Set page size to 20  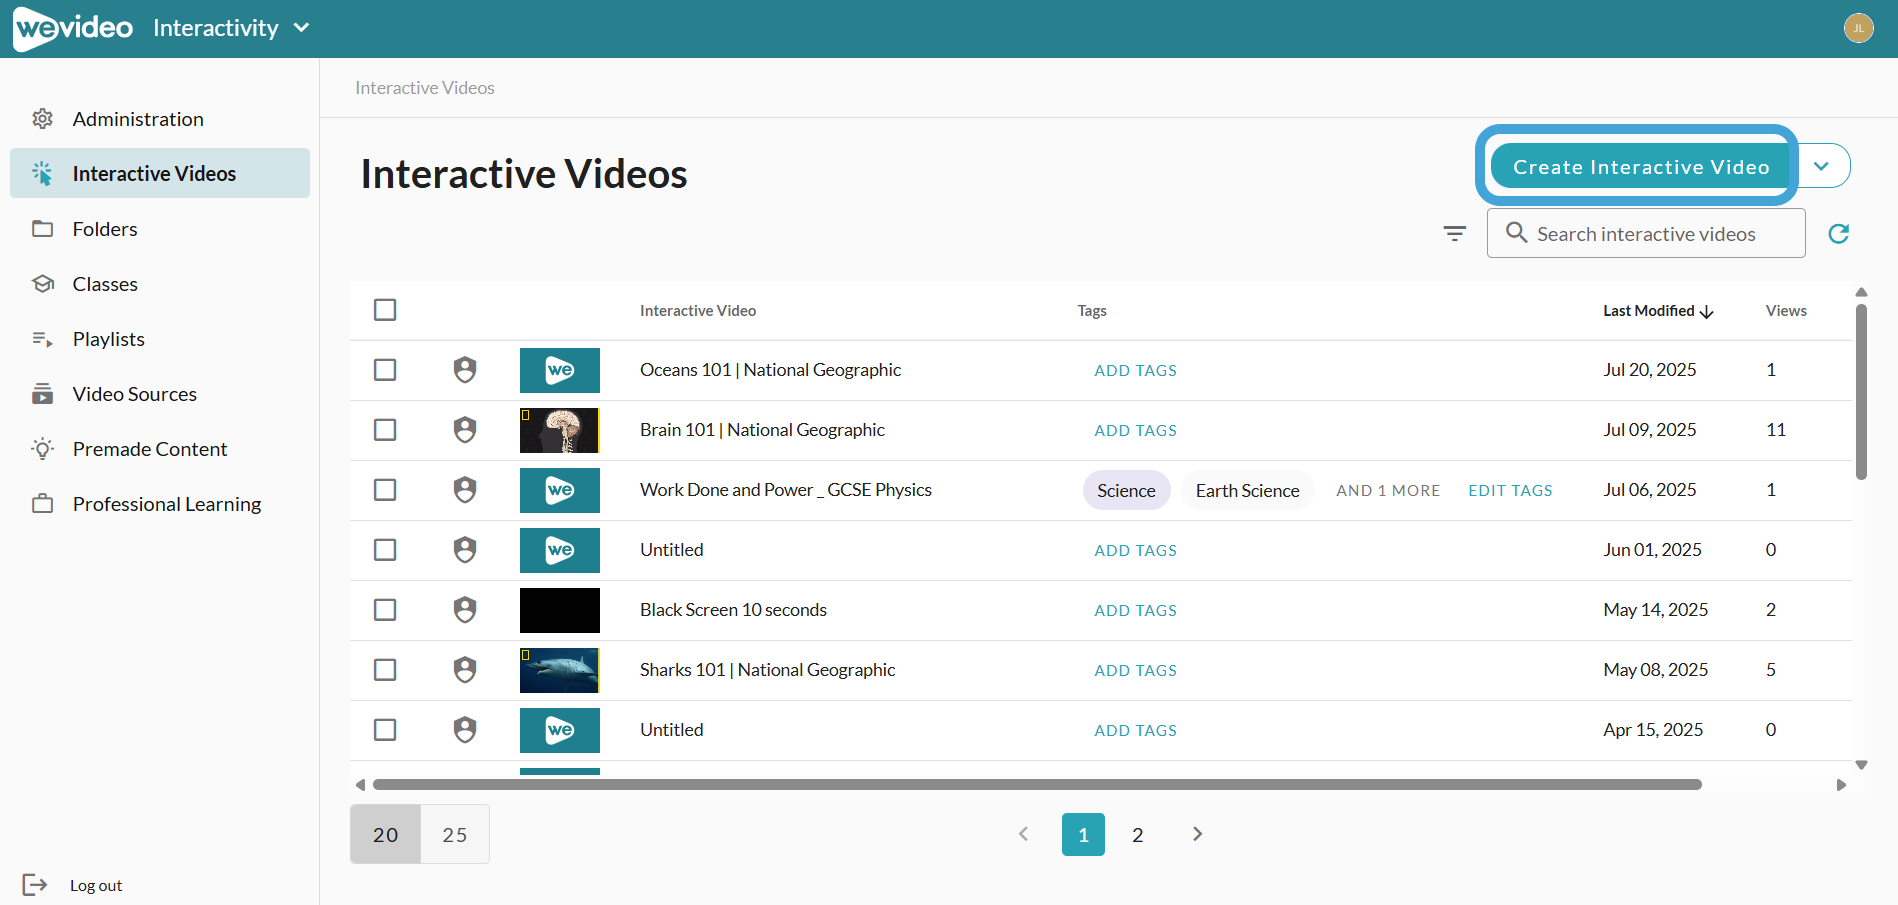(x=386, y=834)
